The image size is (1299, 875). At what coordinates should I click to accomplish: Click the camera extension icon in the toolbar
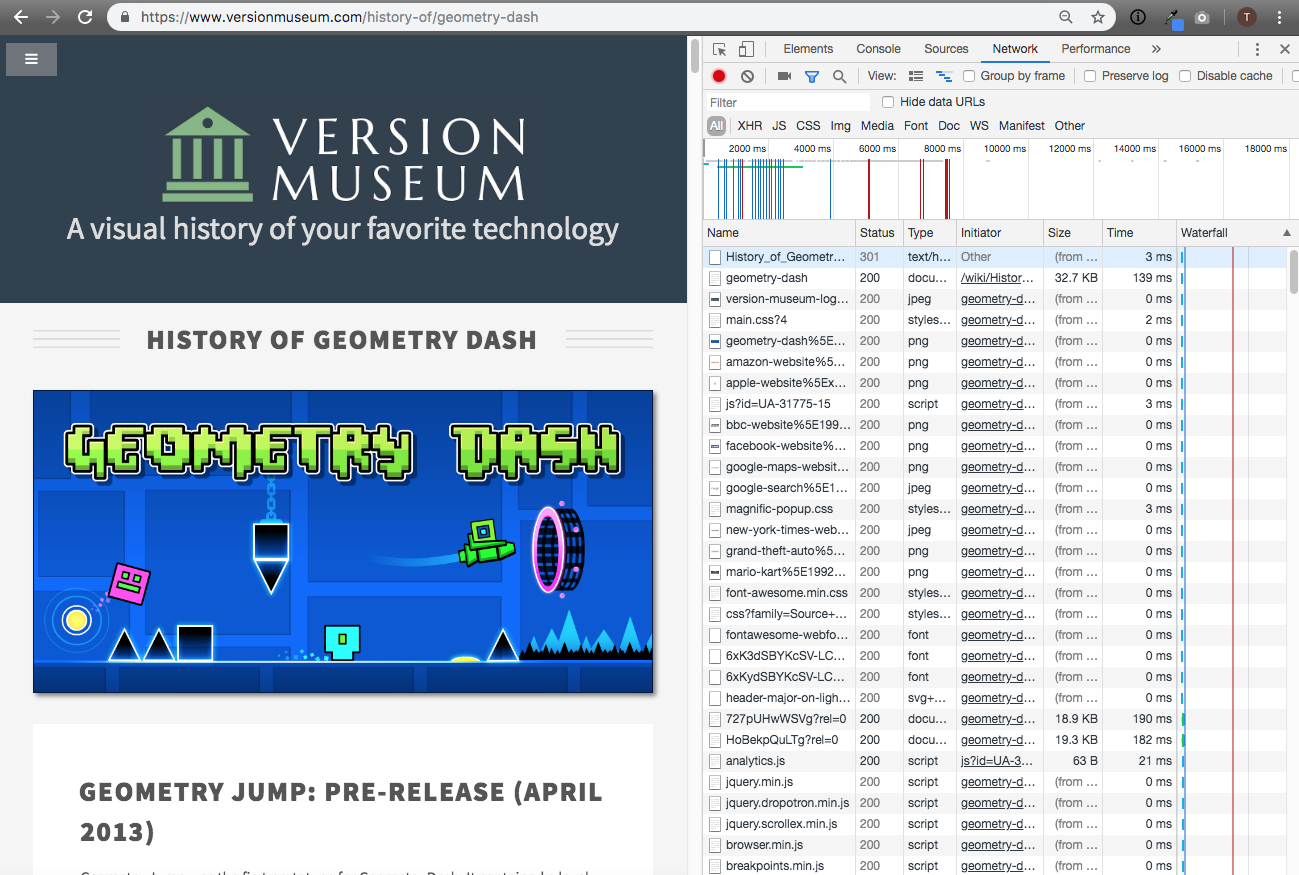(x=1203, y=17)
